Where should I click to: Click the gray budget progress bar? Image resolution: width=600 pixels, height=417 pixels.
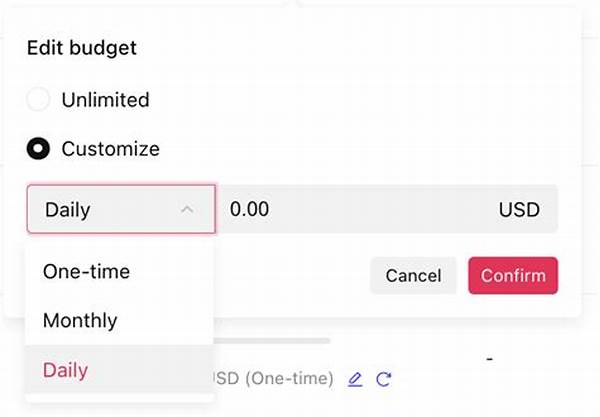pyautogui.click(x=272, y=340)
